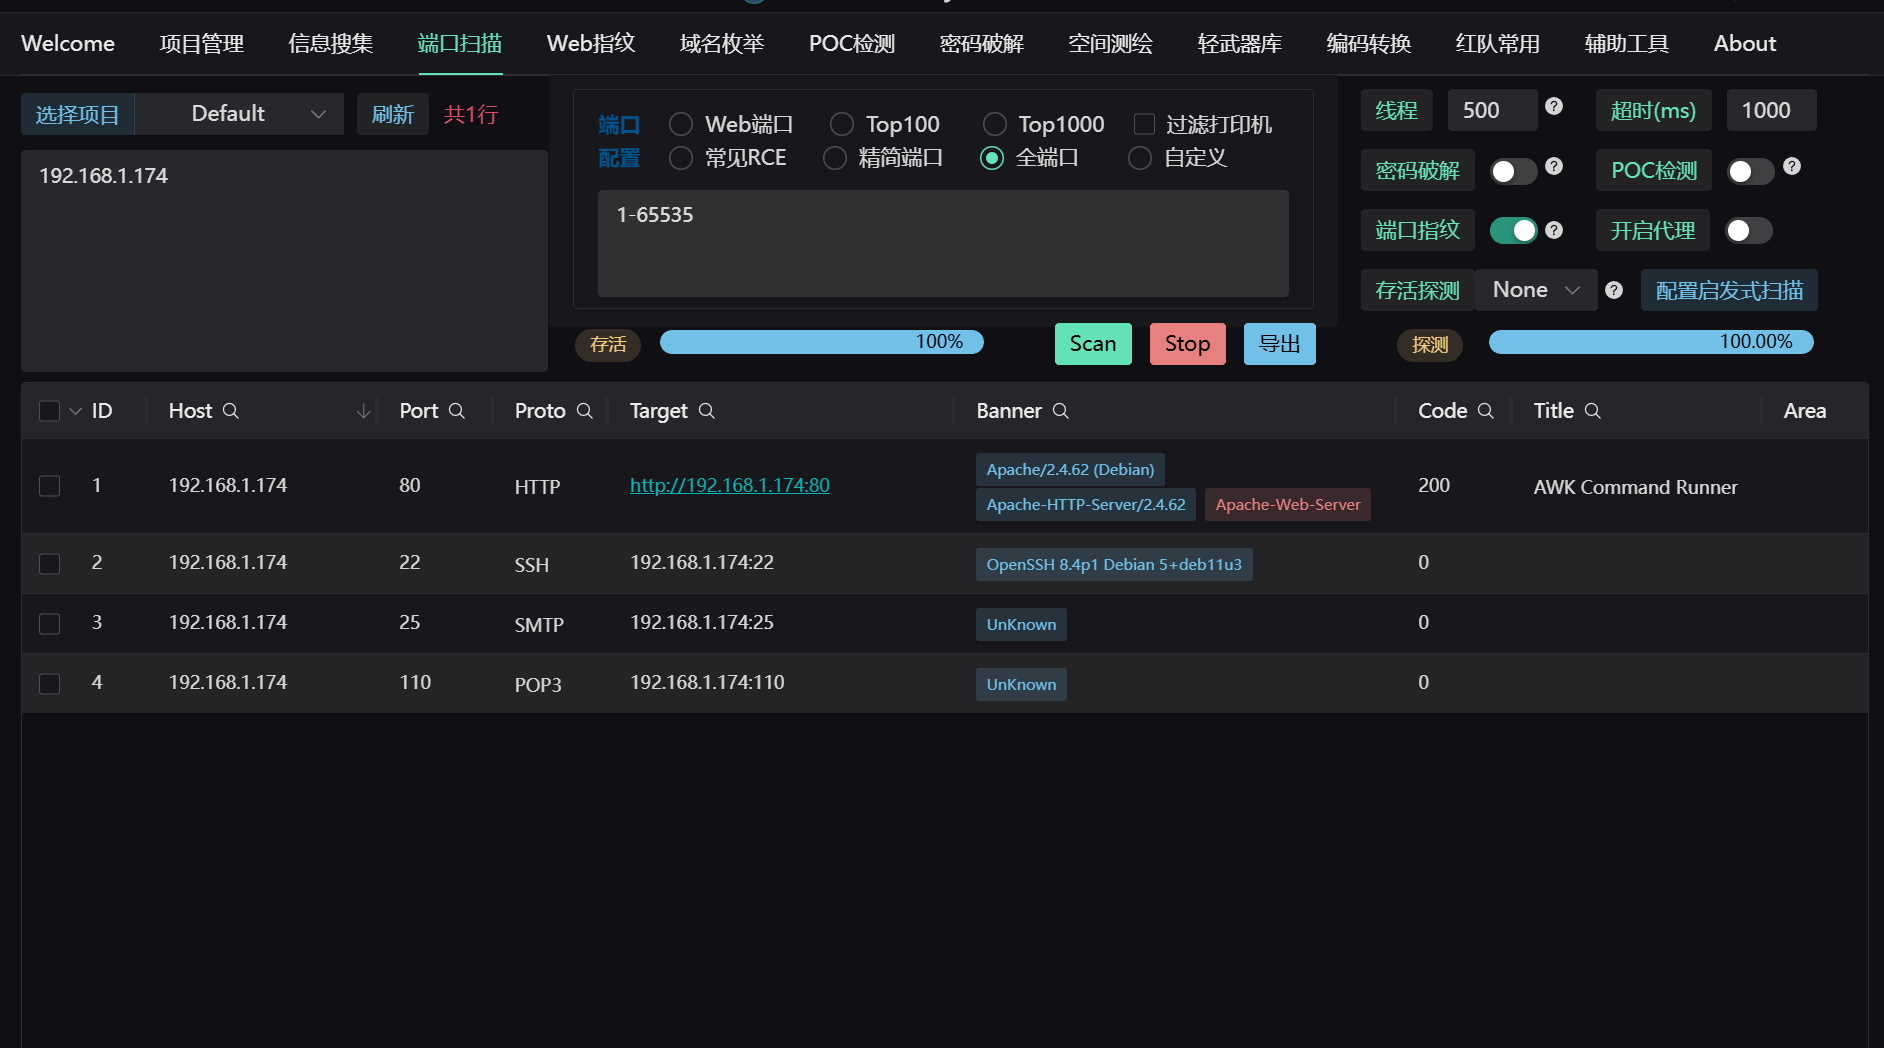Open the 存活探测 None dropdown

[1536, 290]
